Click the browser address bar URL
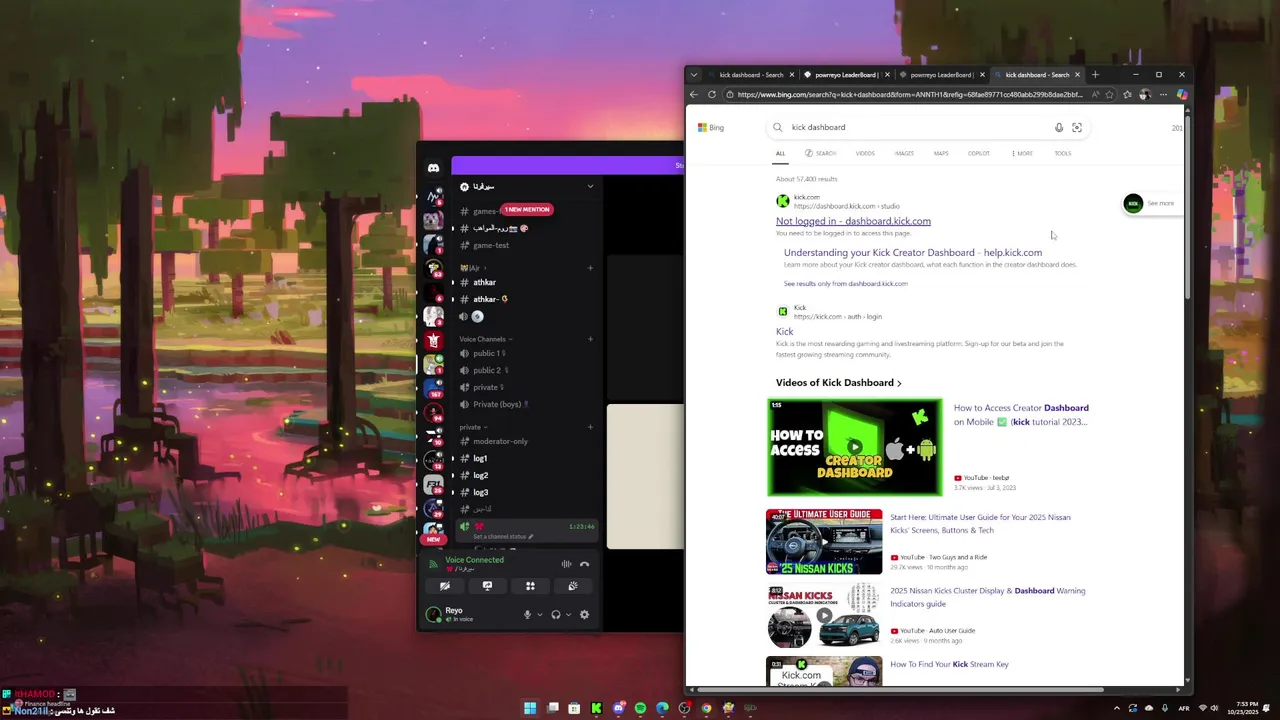 [909, 94]
